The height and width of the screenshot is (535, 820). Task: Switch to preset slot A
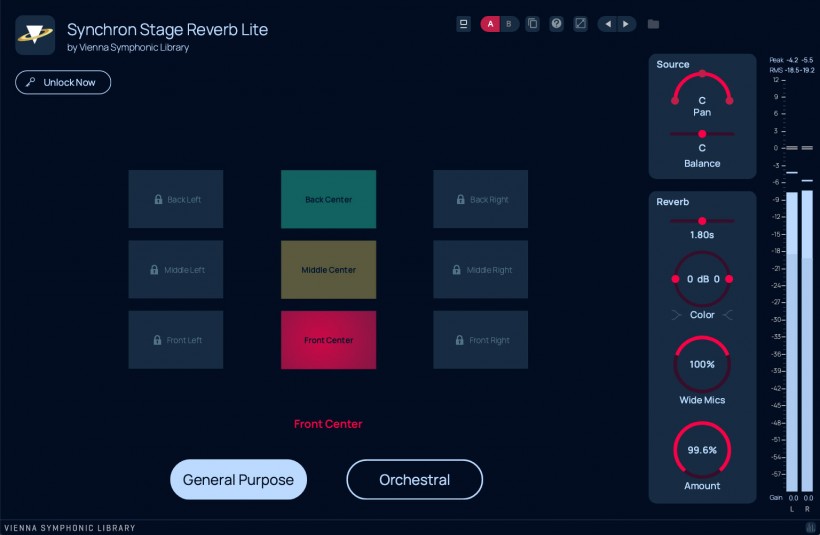click(490, 24)
